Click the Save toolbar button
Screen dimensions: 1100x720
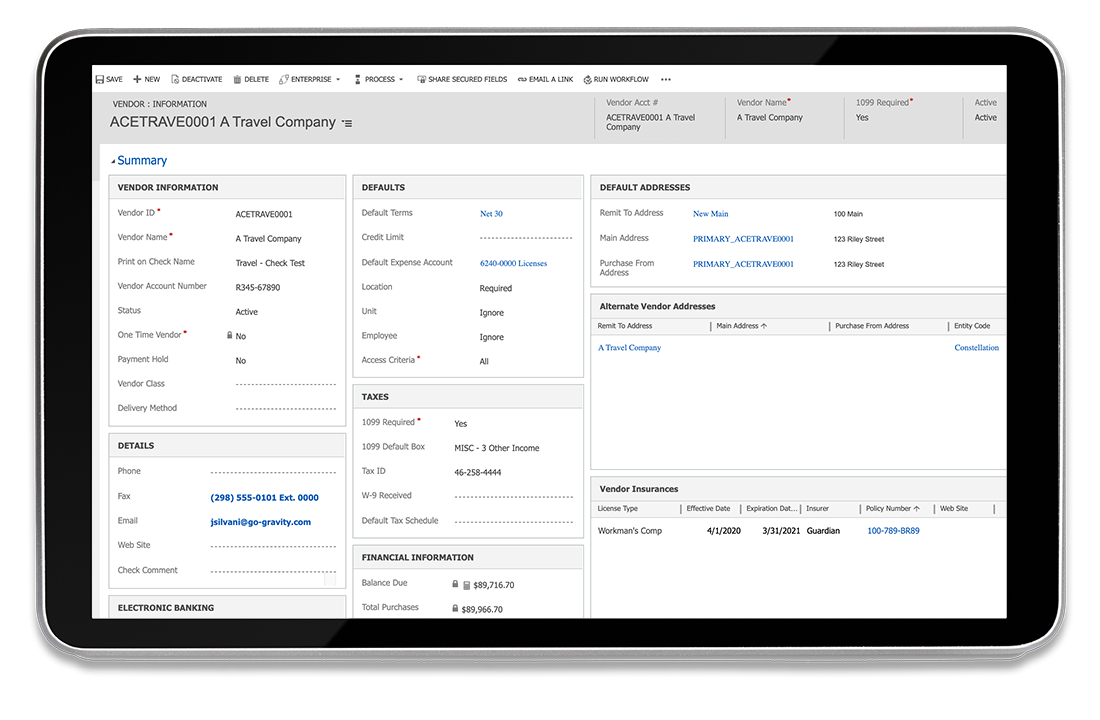pos(109,79)
